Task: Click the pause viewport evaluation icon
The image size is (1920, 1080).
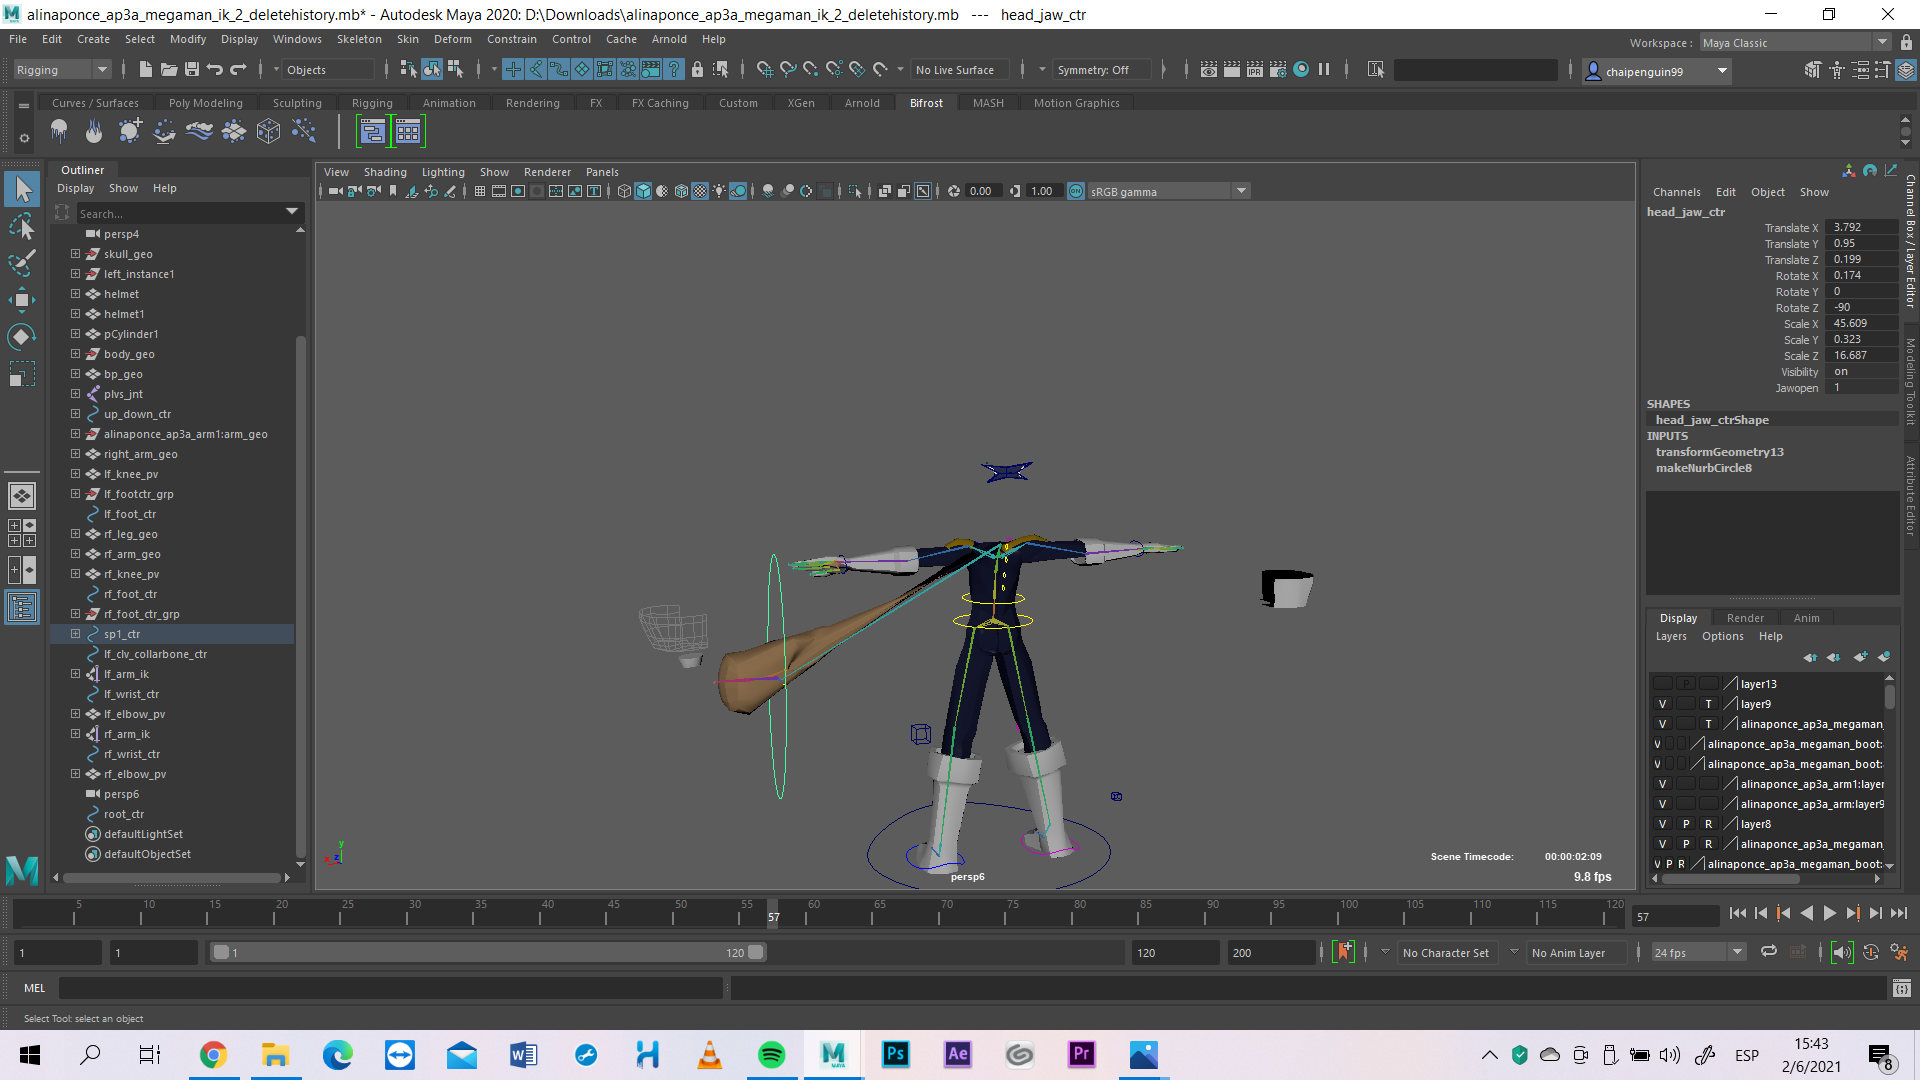Action: tap(1324, 69)
